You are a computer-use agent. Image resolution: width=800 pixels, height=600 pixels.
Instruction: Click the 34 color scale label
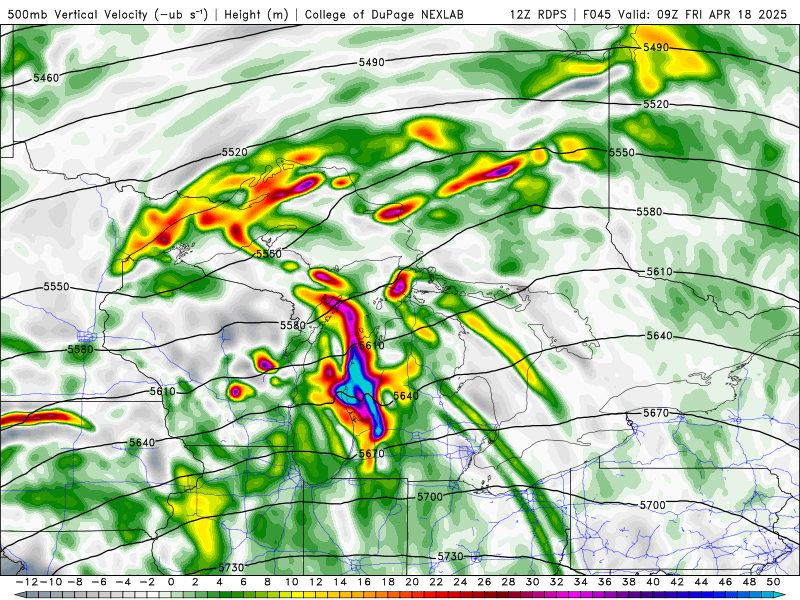[x=581, y=582]
